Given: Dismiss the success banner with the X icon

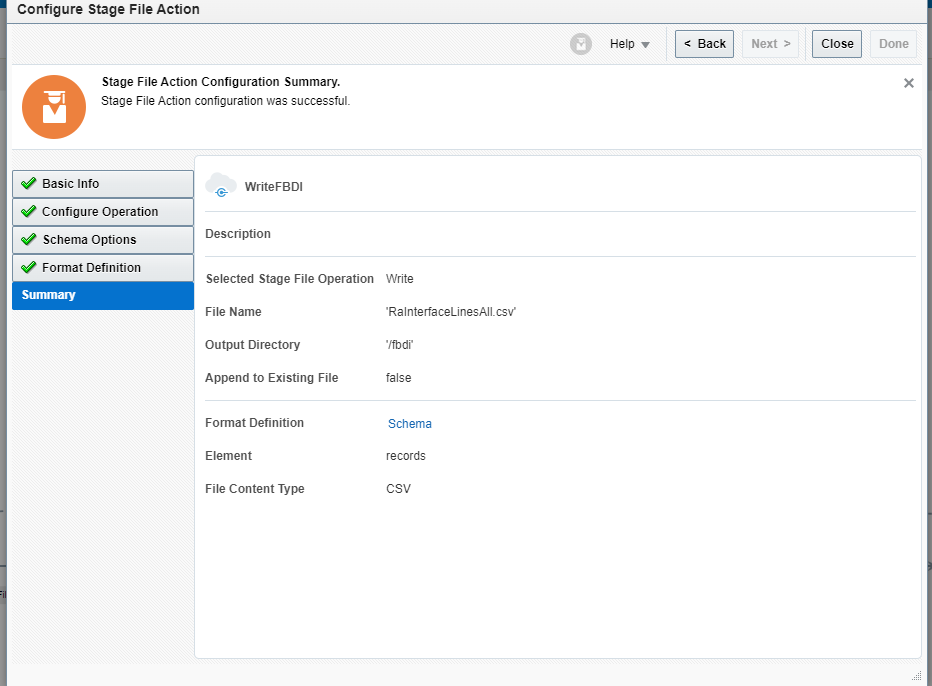Looking at the screenshot, I should point(908,83).
